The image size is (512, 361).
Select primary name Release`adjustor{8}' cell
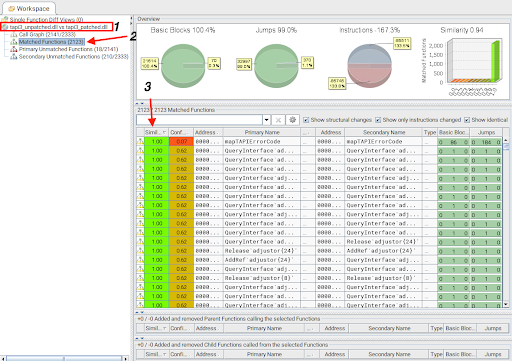pyautogui.click(x=262, y=278)
